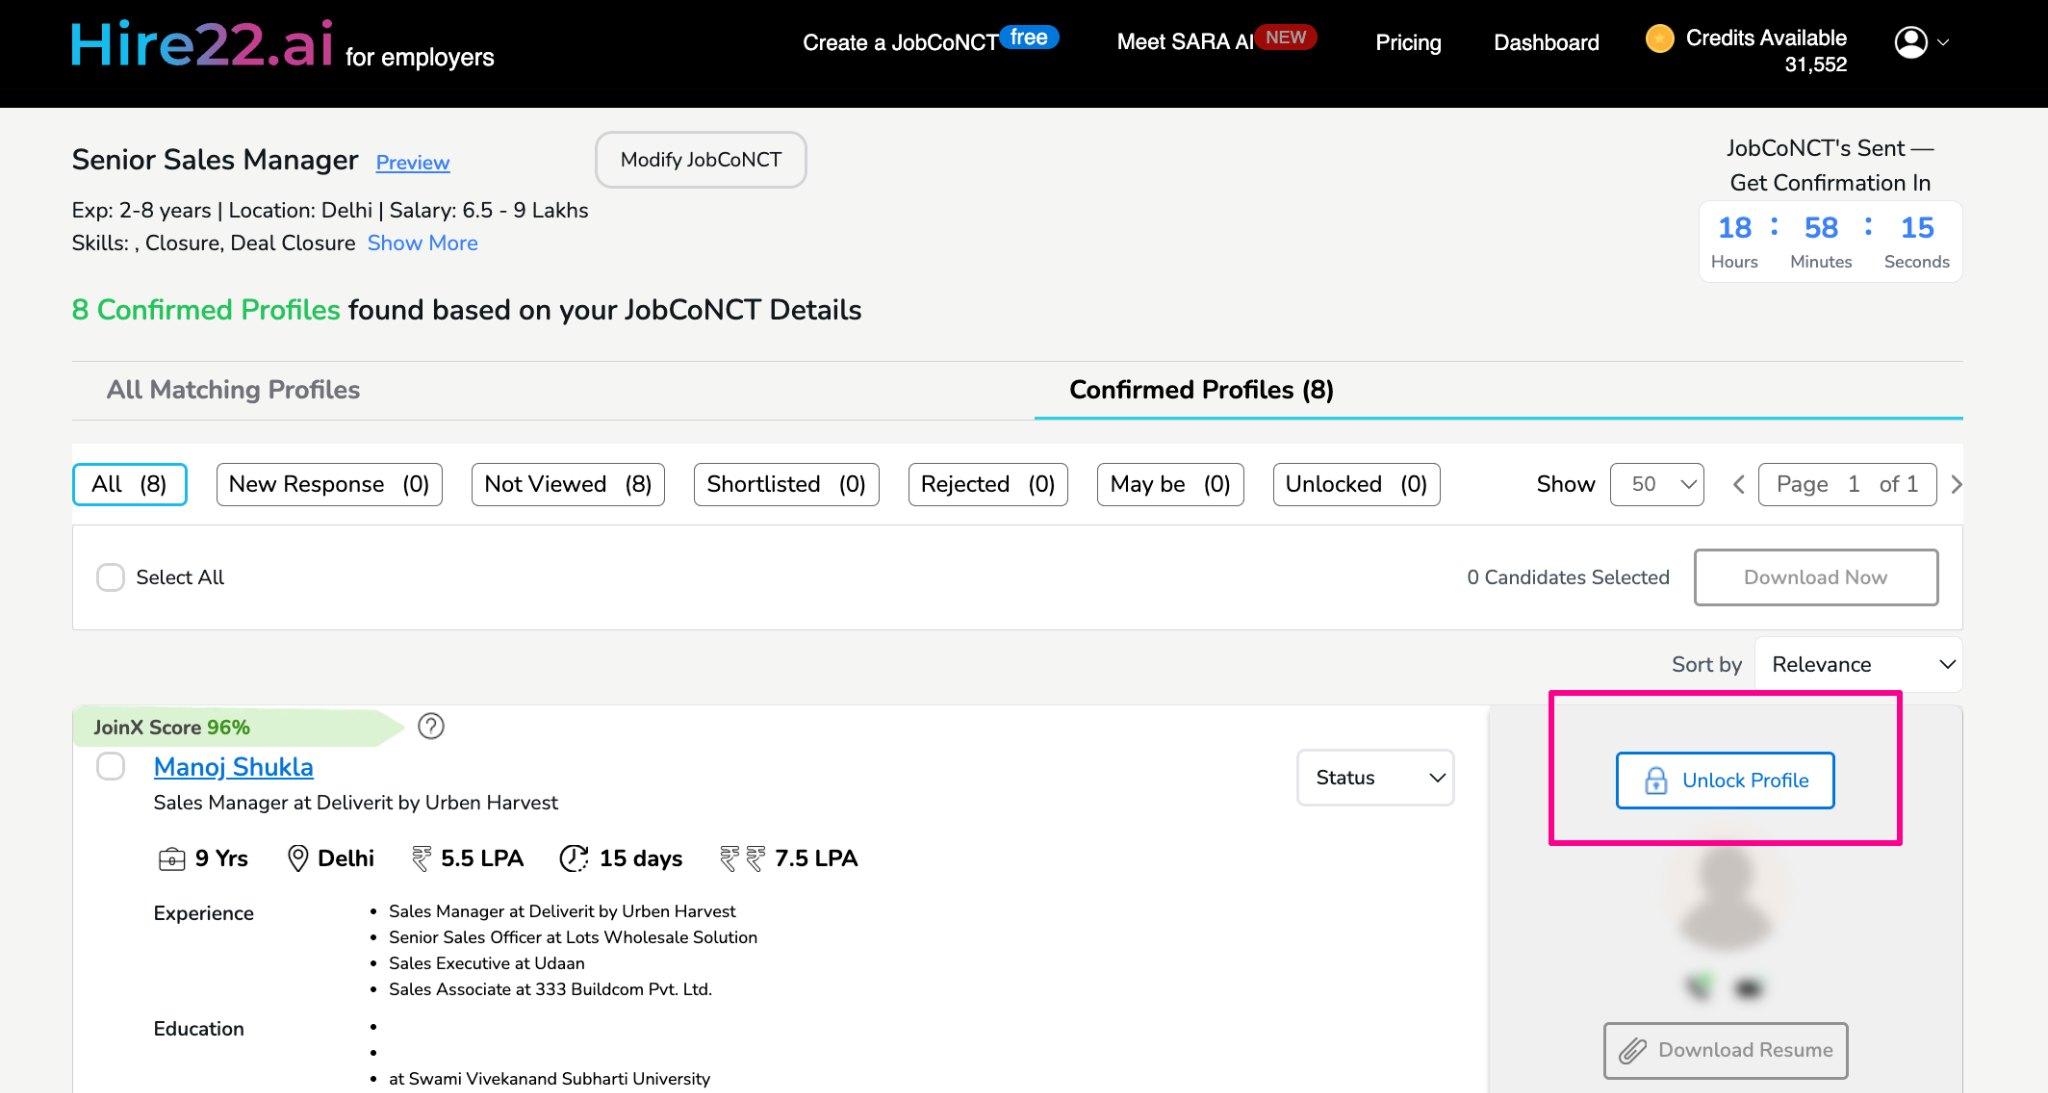Image resolution: width=2048 pixels, height=1093 pixels.
Task: Go to previous page arrow
Action: [x=1738, y=485]
